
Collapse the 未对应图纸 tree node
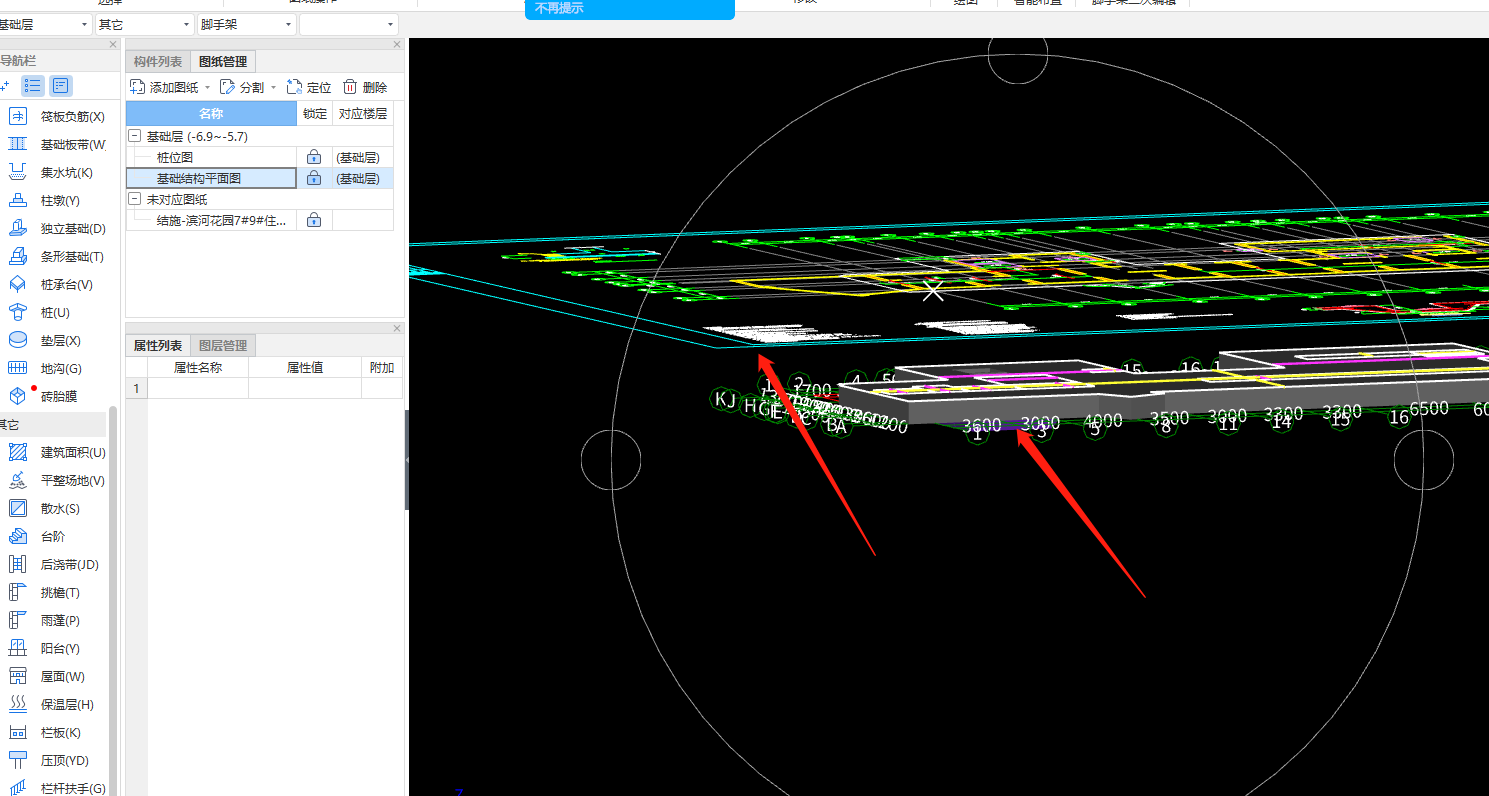point(135,199)
